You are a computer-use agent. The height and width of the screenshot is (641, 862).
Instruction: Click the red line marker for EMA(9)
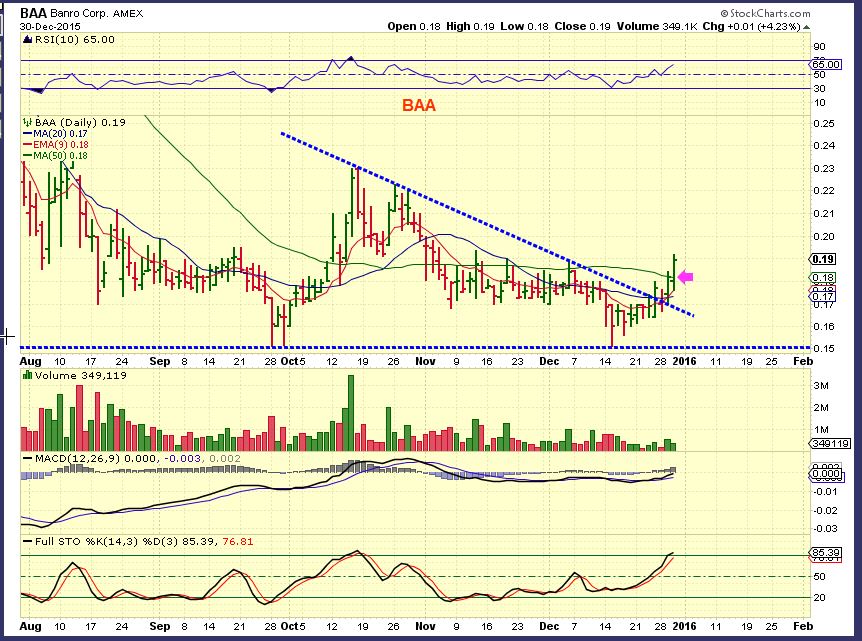[x=27, y=145]
